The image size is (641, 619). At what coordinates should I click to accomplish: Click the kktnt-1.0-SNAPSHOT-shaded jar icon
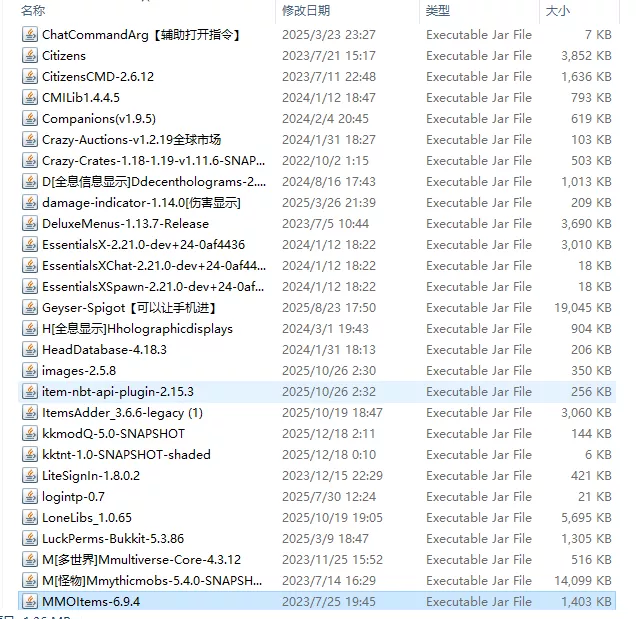[x=30, y=455]
